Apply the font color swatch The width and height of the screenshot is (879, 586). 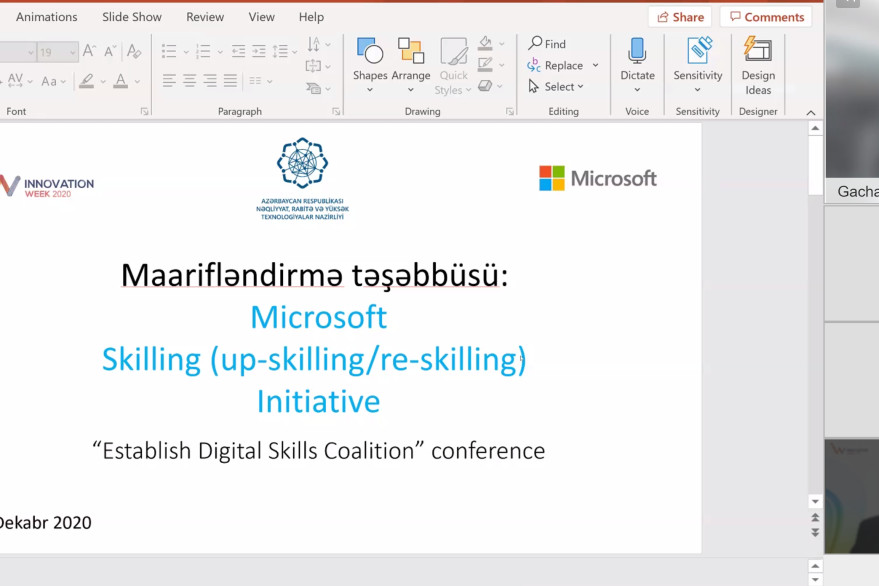(x=121, y=81)
